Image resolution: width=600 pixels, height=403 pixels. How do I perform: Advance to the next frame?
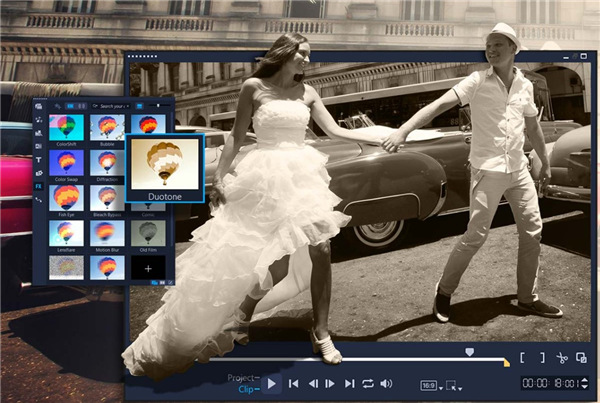(x=331, y=383)
